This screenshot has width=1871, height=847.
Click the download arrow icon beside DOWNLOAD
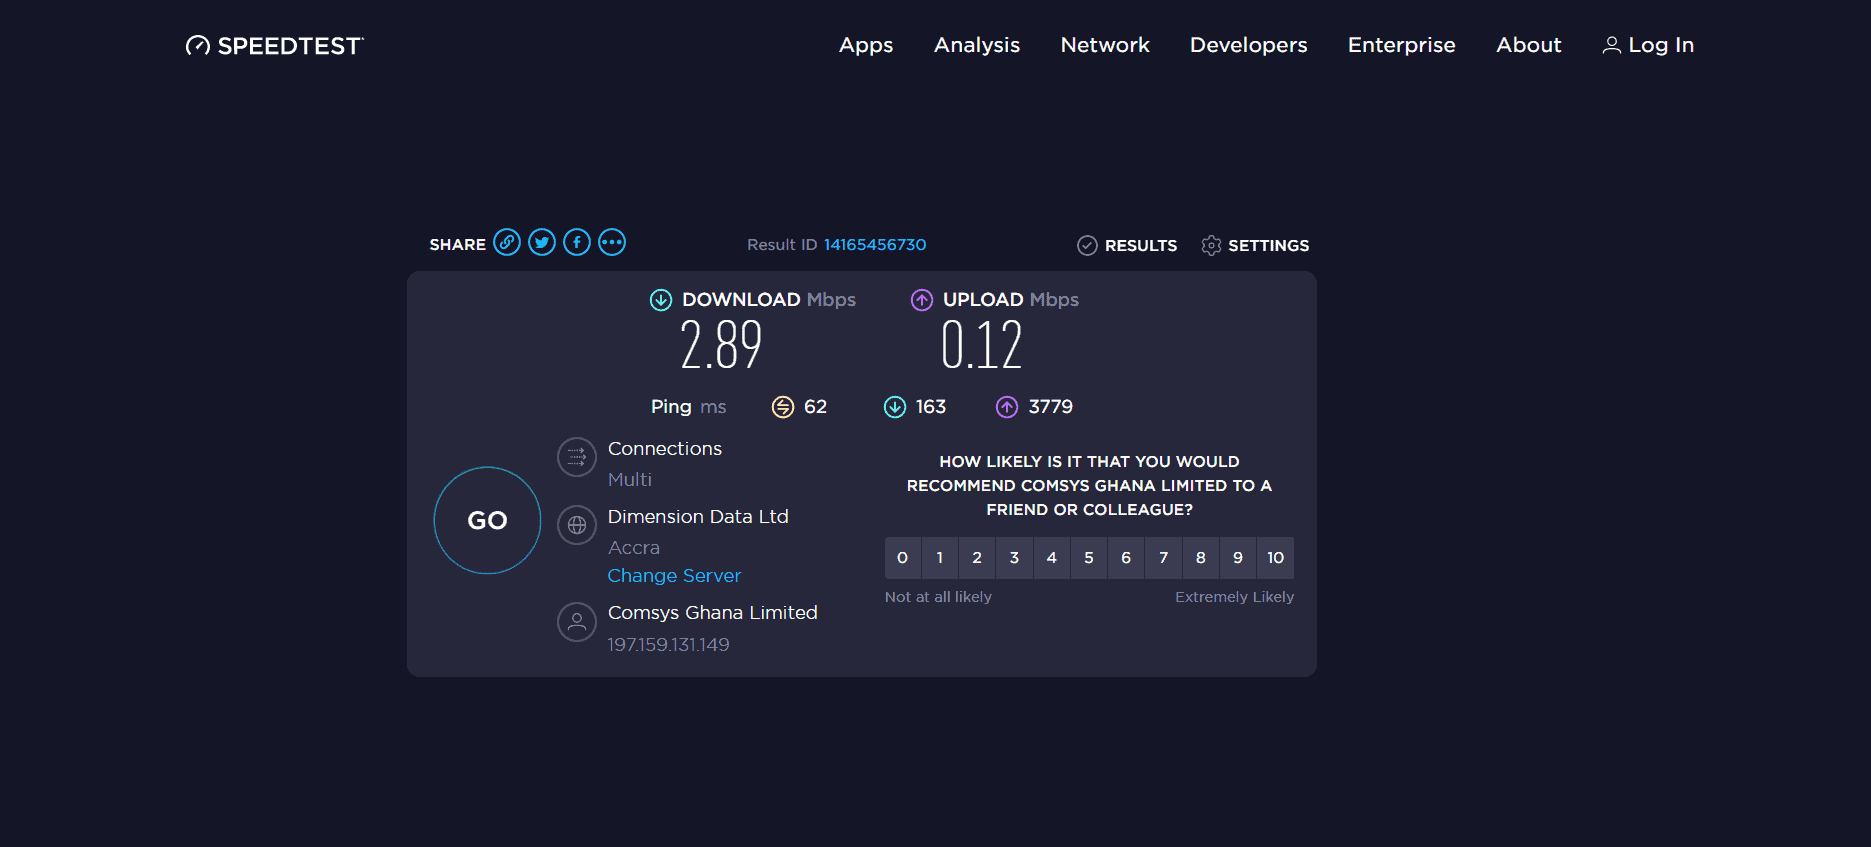[661, 300]
